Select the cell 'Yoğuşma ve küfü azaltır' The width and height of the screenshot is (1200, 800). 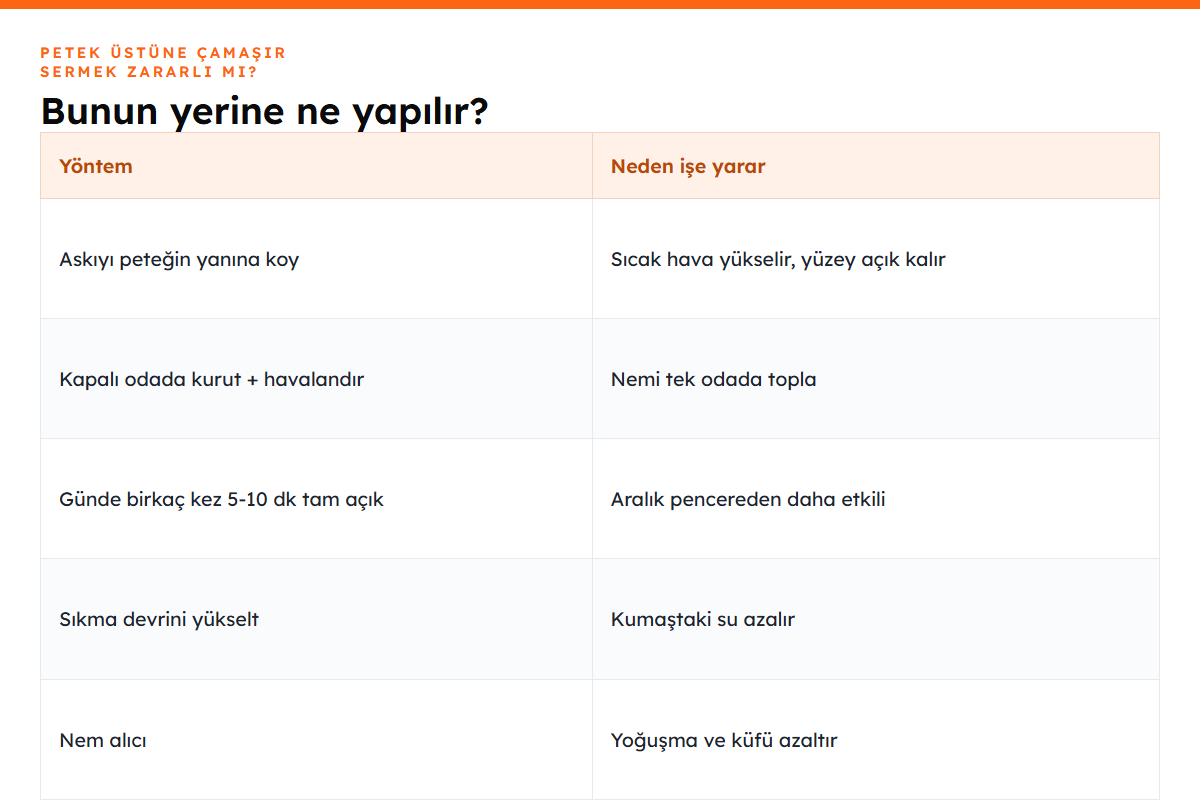click(876, 740)
